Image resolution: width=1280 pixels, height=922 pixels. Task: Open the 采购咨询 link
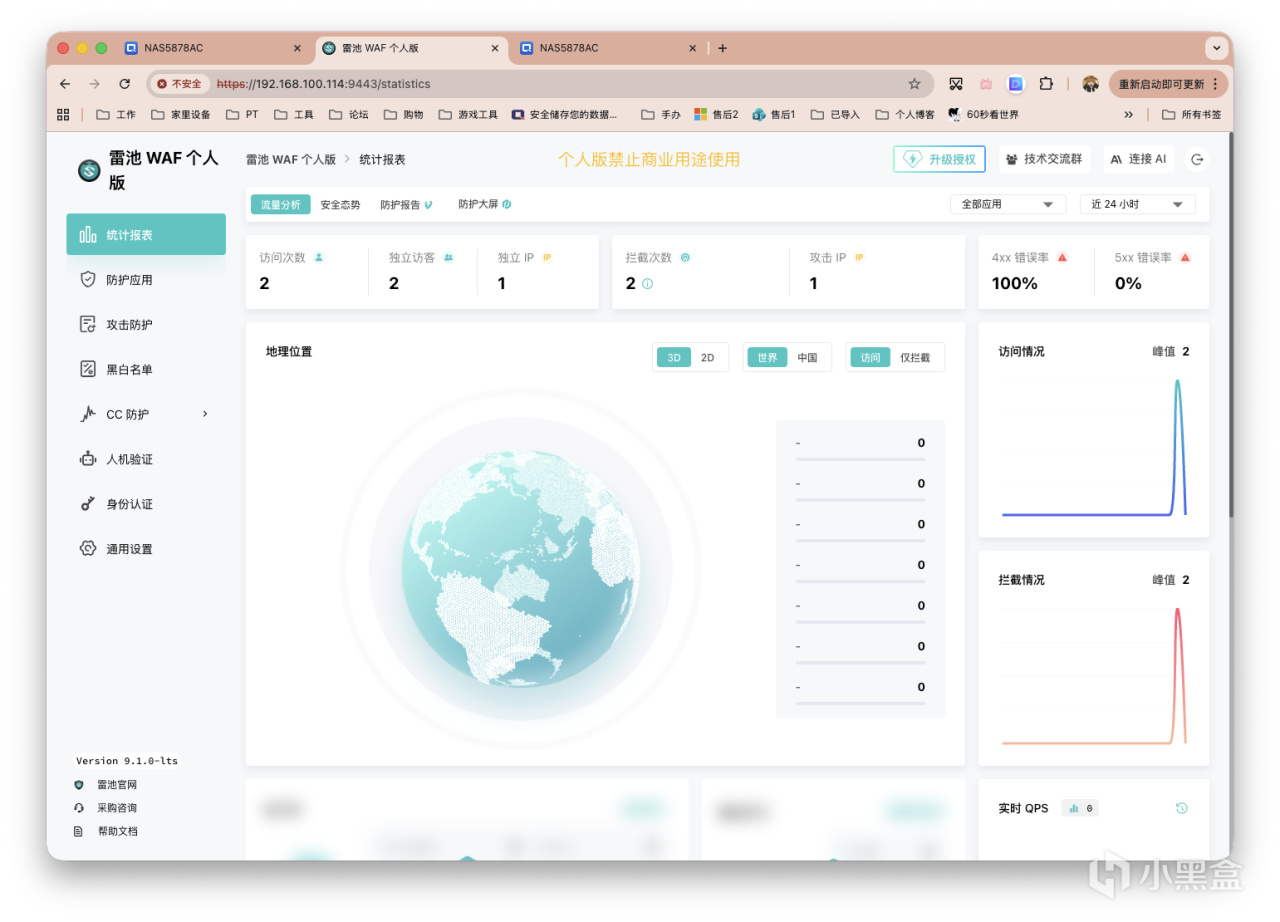[117, 808]
